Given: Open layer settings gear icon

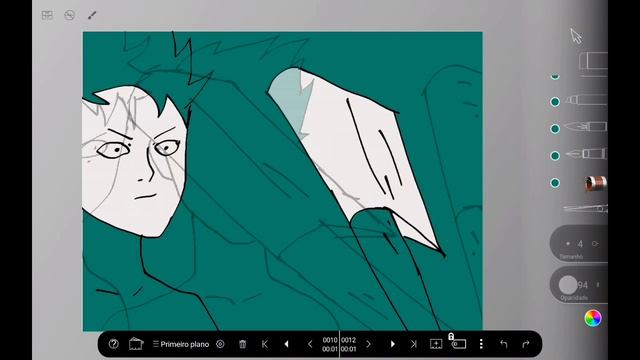Looking at the screenshot, I should point(220,344).
